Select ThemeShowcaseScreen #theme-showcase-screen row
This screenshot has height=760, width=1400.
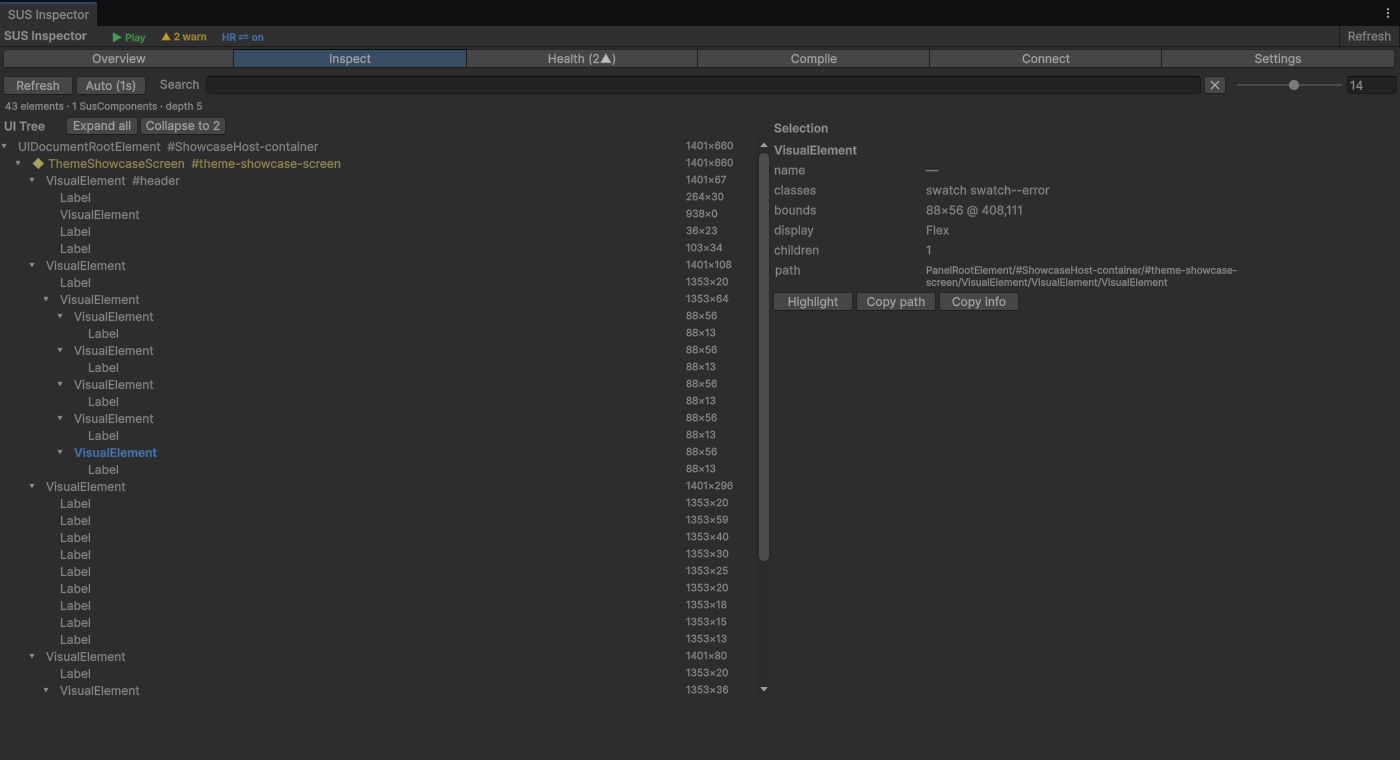(x=380, y=163)
